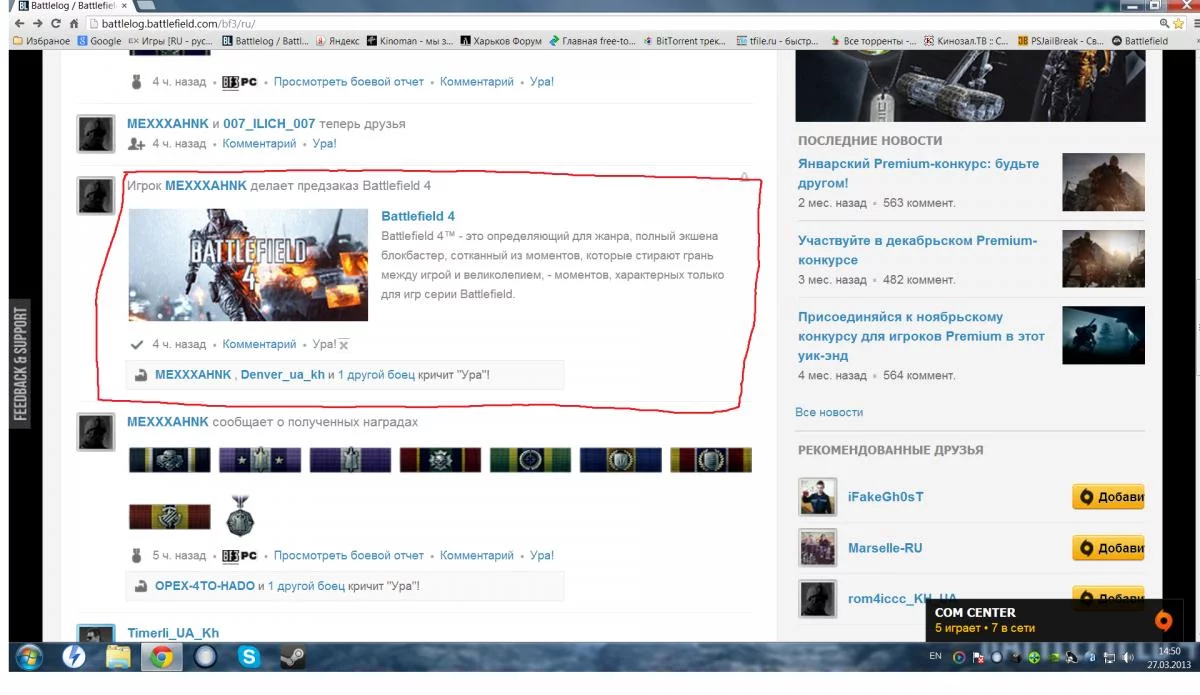Open the Battlefield 4 title link

(418, 216)
